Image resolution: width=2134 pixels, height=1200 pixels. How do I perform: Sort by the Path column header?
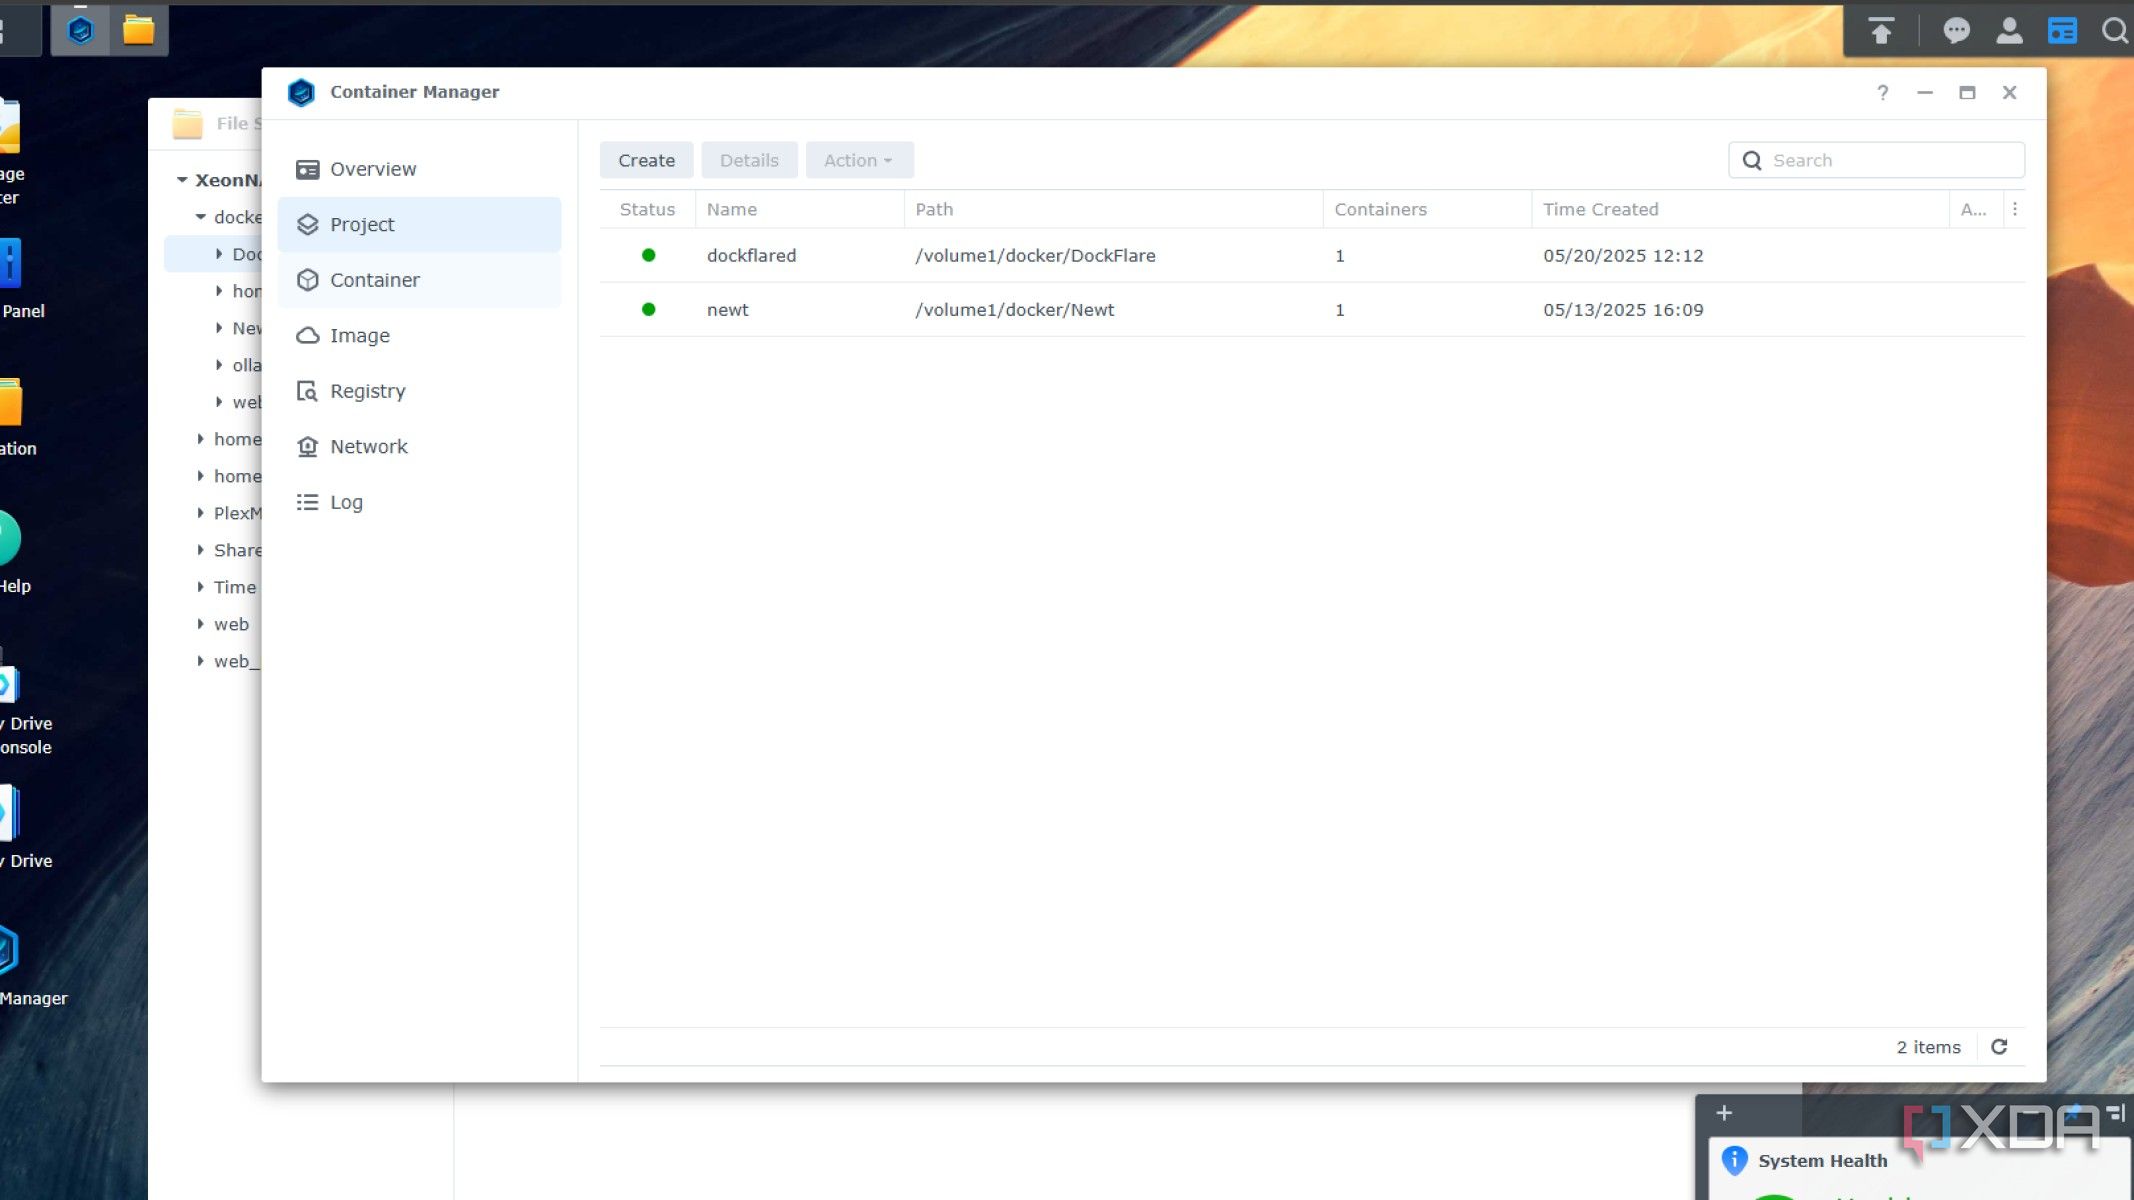coord(1113,209)
